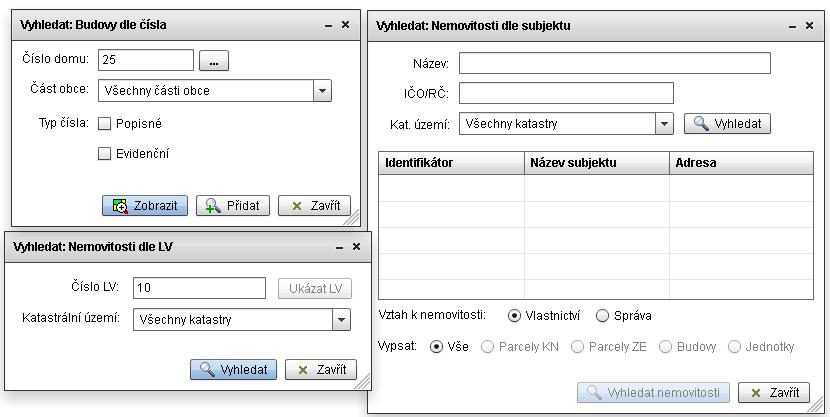Click the Ukázat LV button
The width and height of the screenshot is (830, 417).
pos(315,289)
